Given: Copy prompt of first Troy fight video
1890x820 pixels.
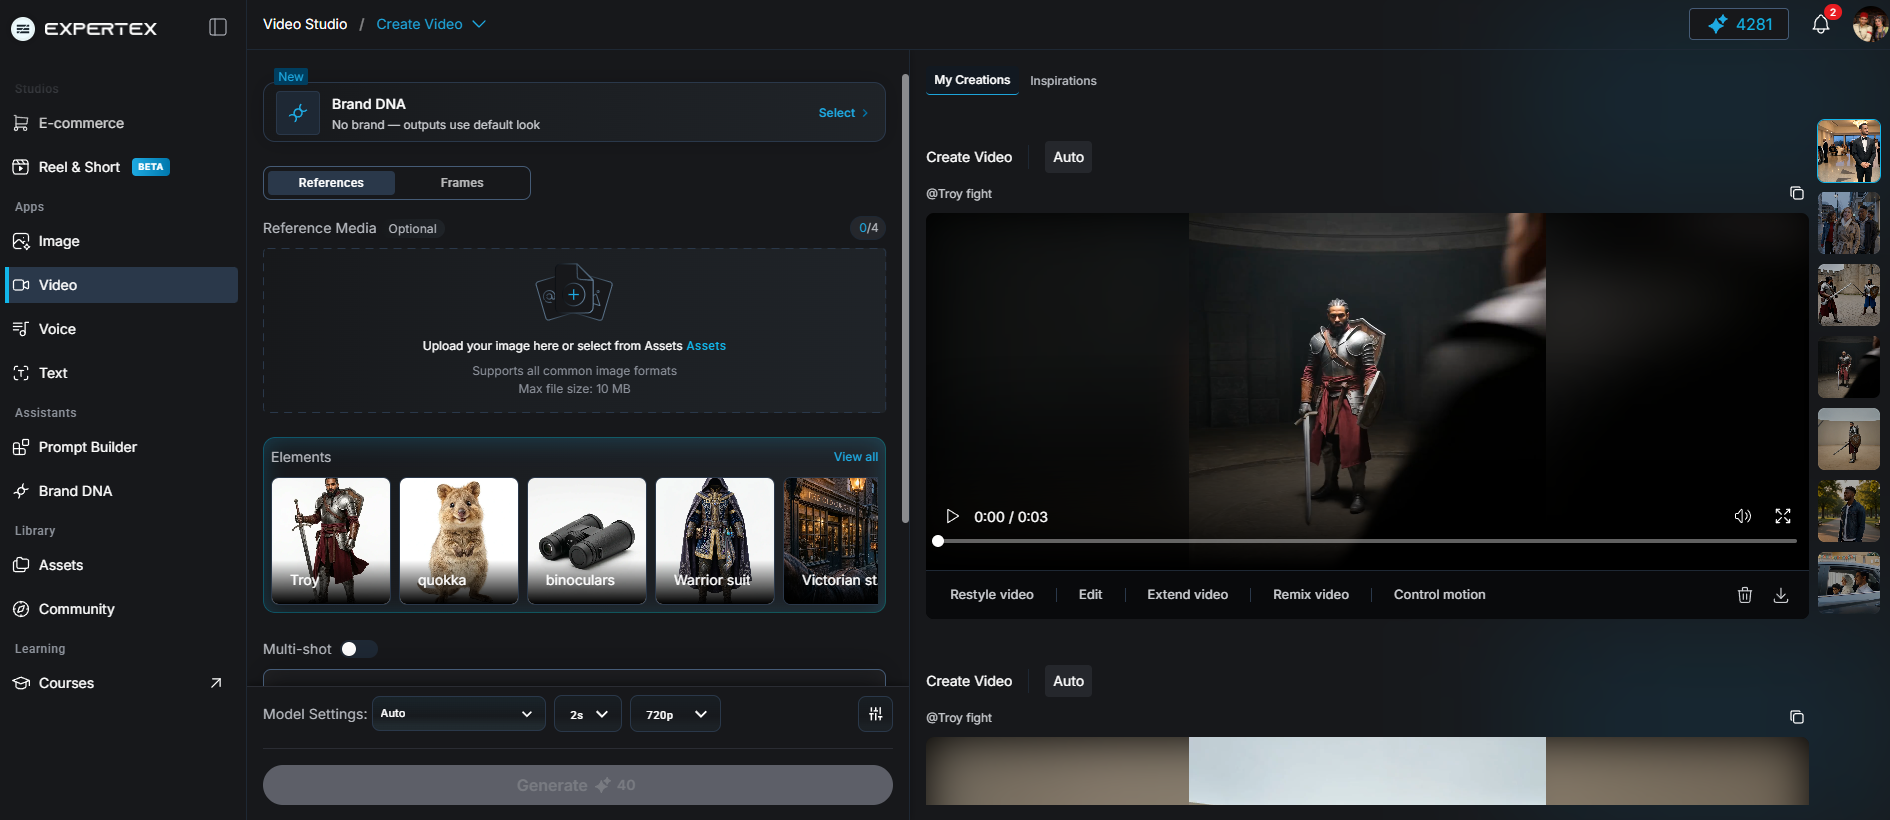Looking at the screenshot, I should (x=1796, y=193).
